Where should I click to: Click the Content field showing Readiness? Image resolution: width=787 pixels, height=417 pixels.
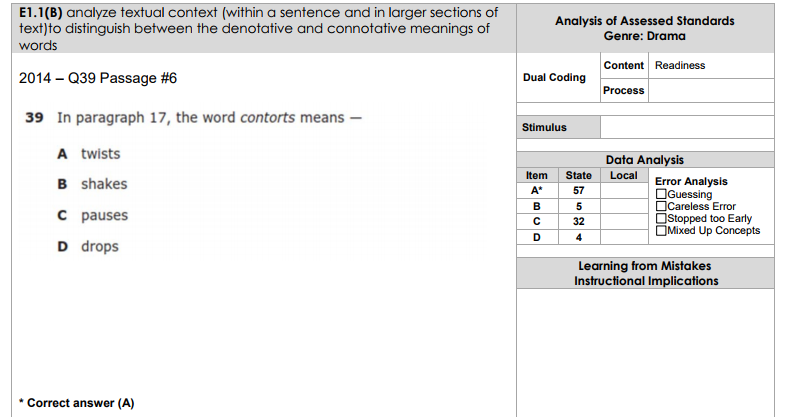click(x=711, y=66)
